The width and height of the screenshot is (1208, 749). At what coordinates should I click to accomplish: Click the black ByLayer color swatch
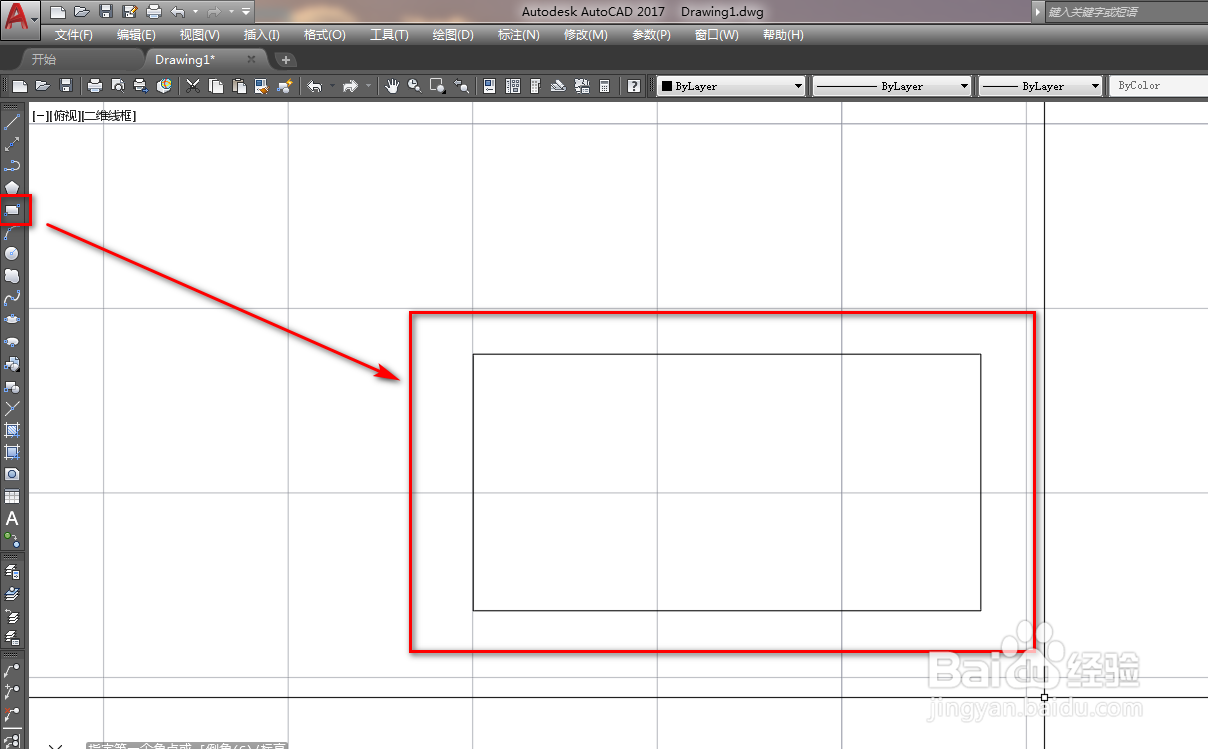tap(666, 86)
